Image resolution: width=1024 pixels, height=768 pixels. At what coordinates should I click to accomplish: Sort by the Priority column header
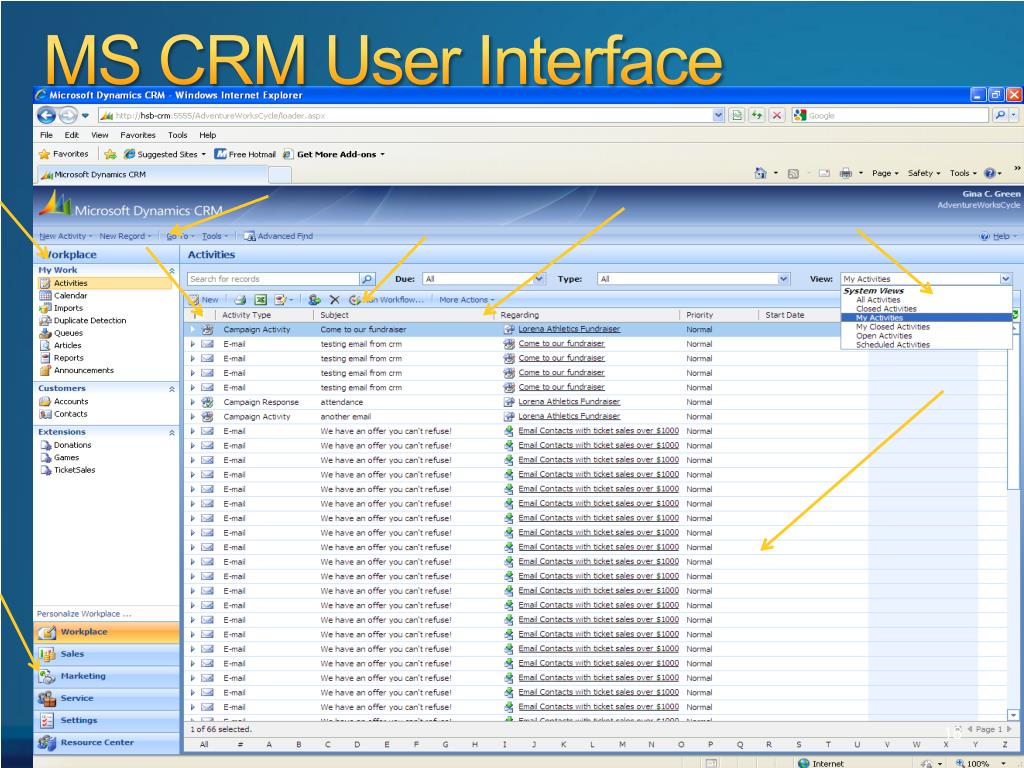(699, 315)
